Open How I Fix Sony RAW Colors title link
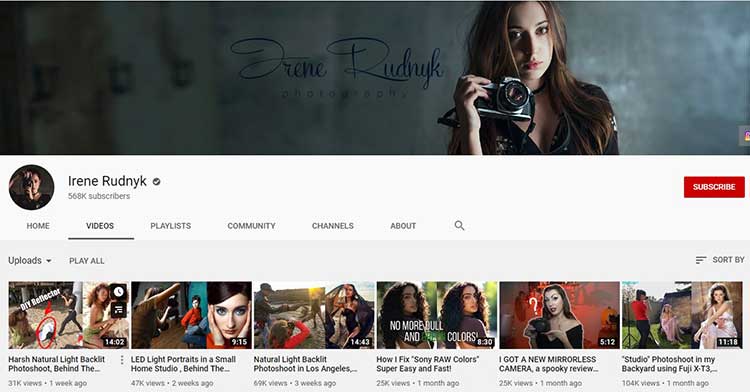The height and width of the screenshot is (392, 750). tap(428, 364)
